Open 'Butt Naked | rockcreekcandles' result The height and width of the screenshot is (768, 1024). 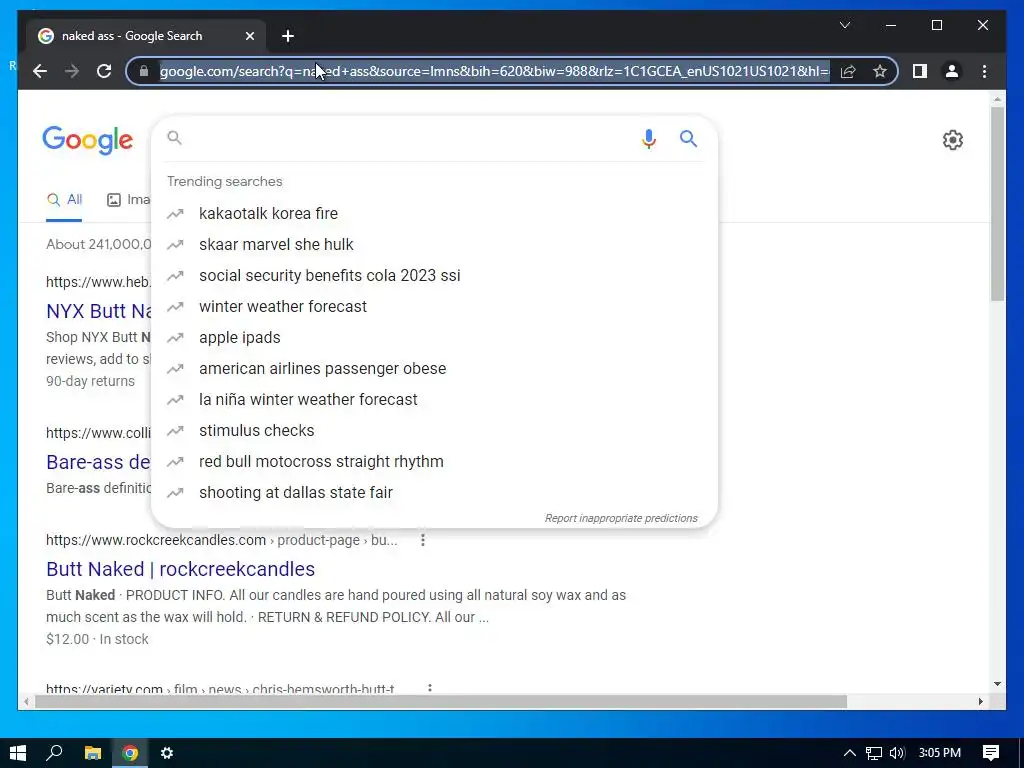180,569
